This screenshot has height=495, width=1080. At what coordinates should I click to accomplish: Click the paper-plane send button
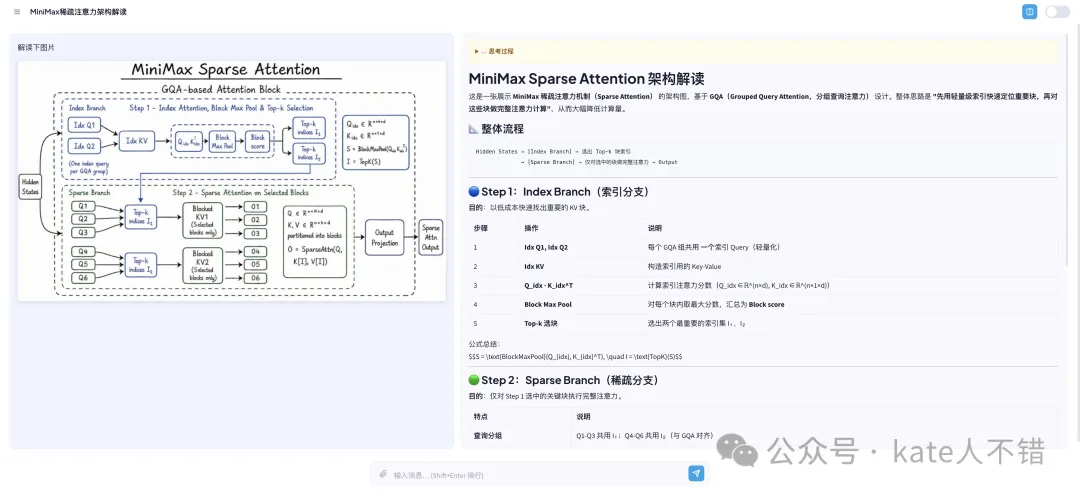point(696,474)
